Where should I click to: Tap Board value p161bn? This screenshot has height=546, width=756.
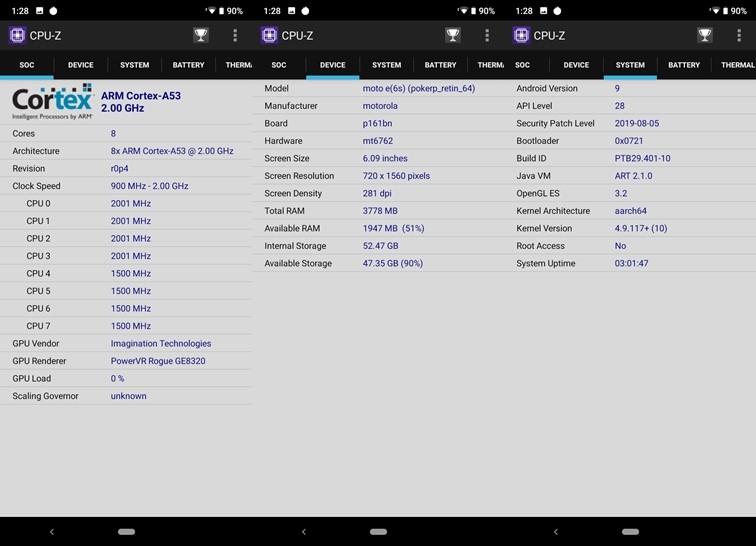378,123
